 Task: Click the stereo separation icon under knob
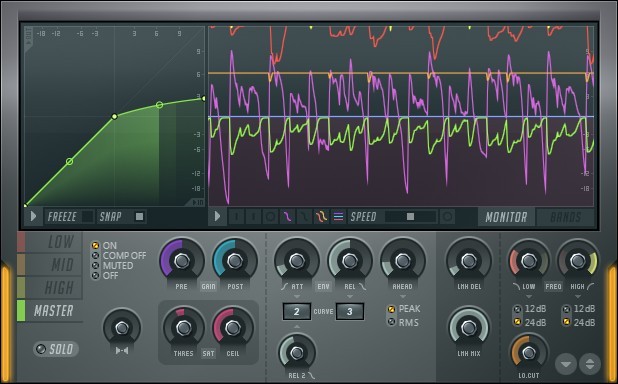point(122,350)
